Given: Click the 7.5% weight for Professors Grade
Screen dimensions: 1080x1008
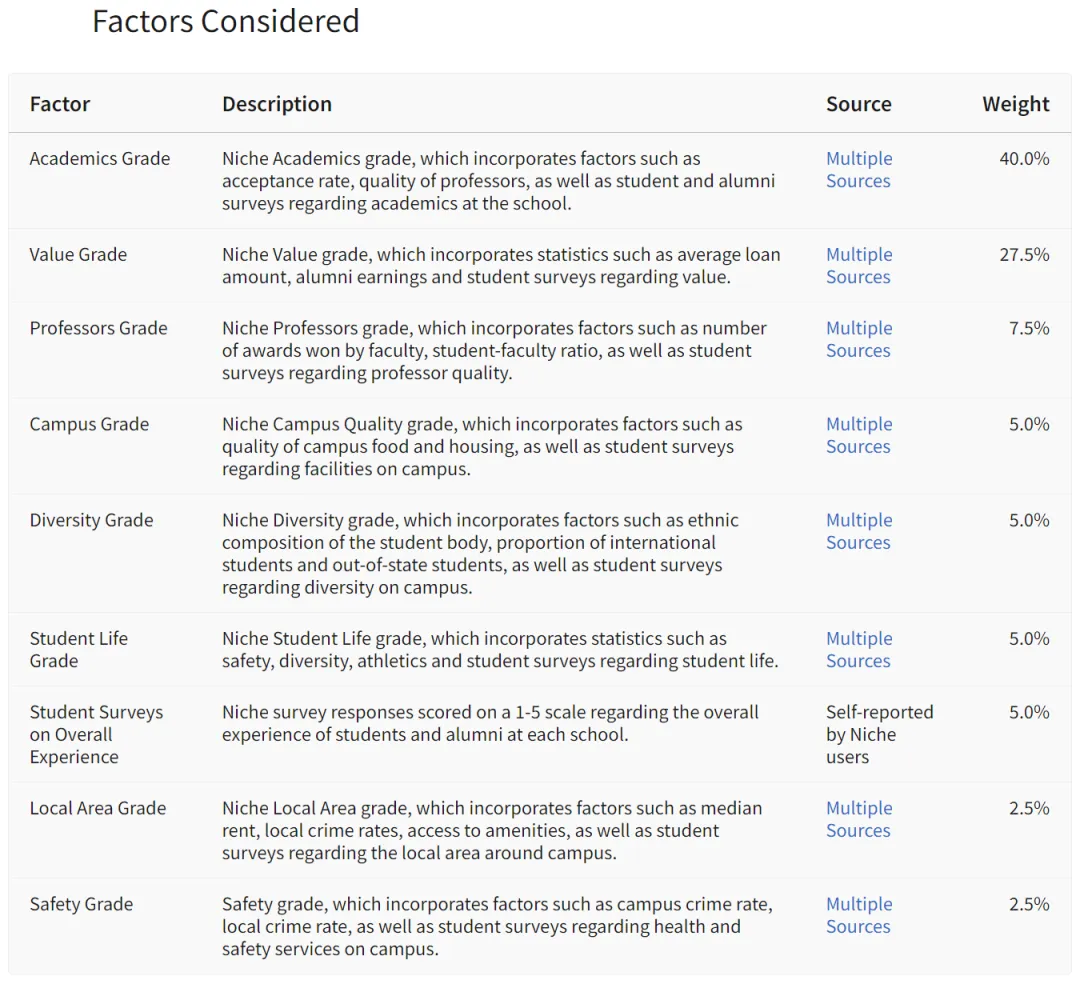Looking at the screenshot, I should coord(1029,329).
